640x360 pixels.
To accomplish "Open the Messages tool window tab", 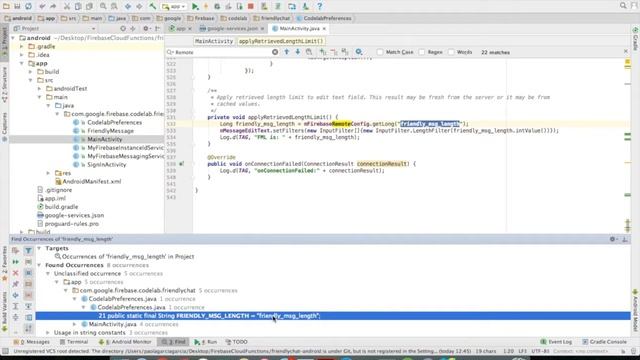I will coord(32,342).
